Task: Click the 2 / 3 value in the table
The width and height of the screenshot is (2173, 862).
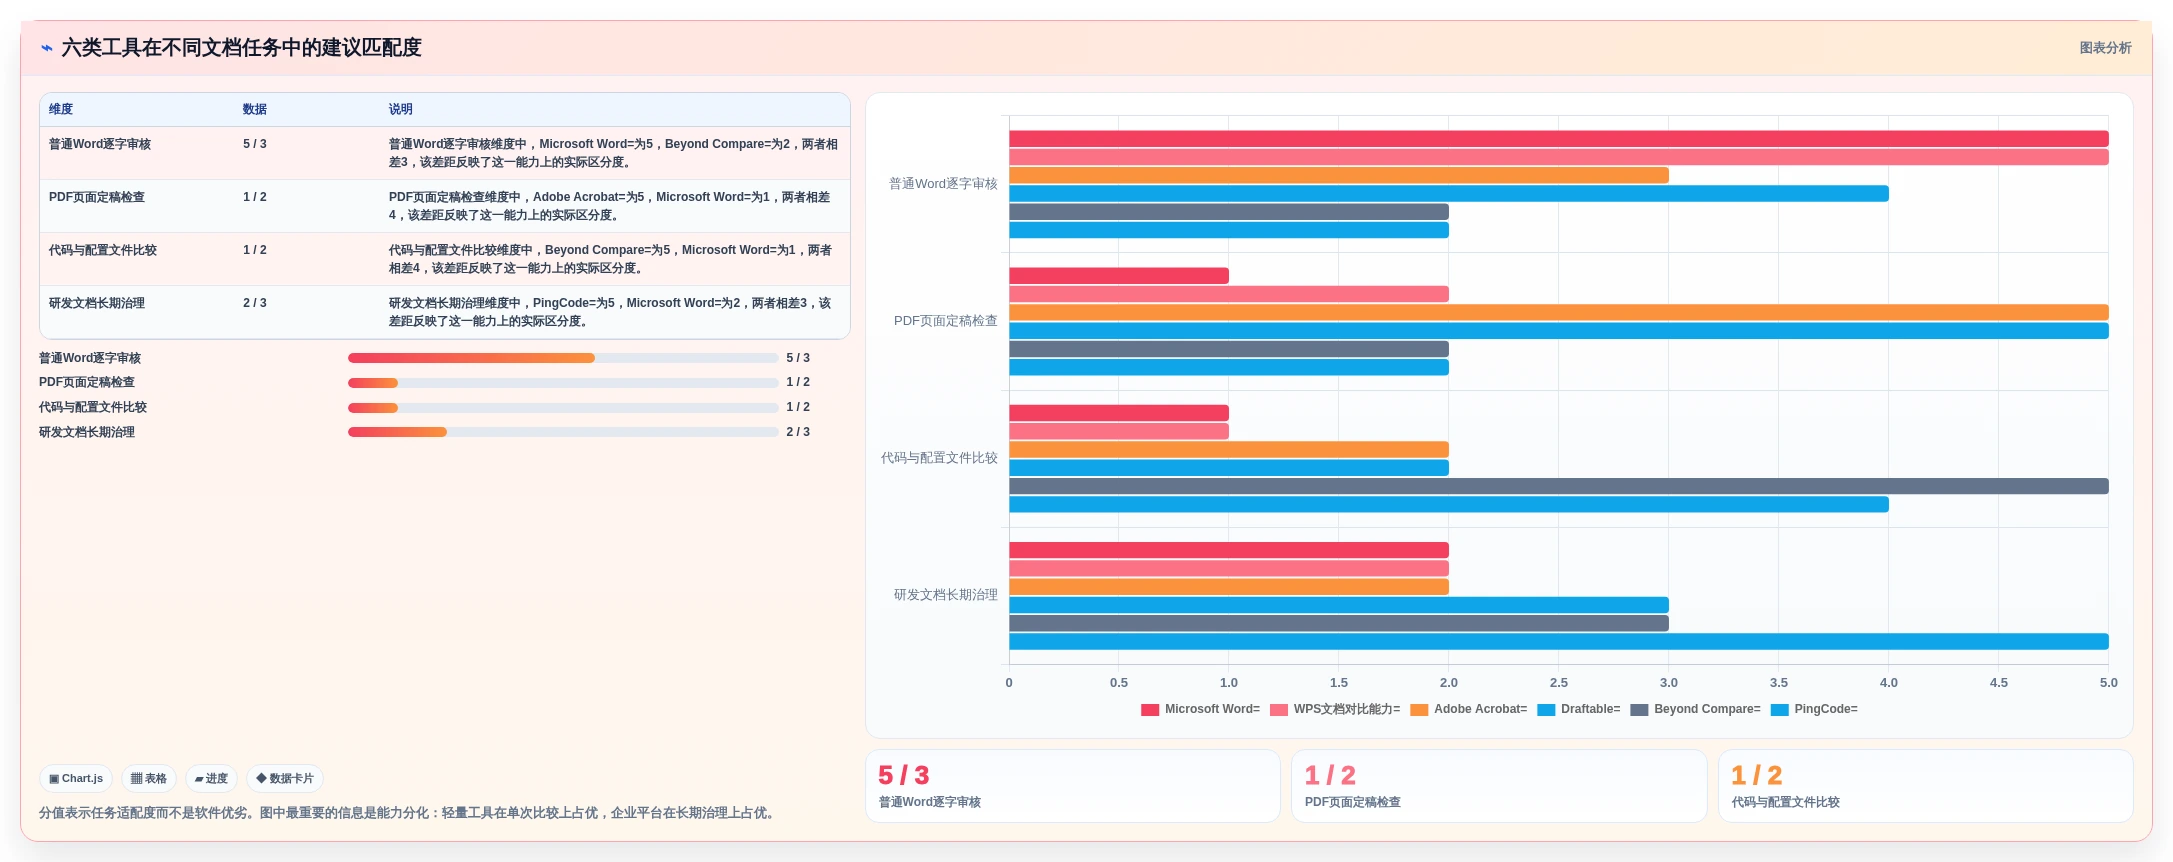Action: (x=255, y=303)
